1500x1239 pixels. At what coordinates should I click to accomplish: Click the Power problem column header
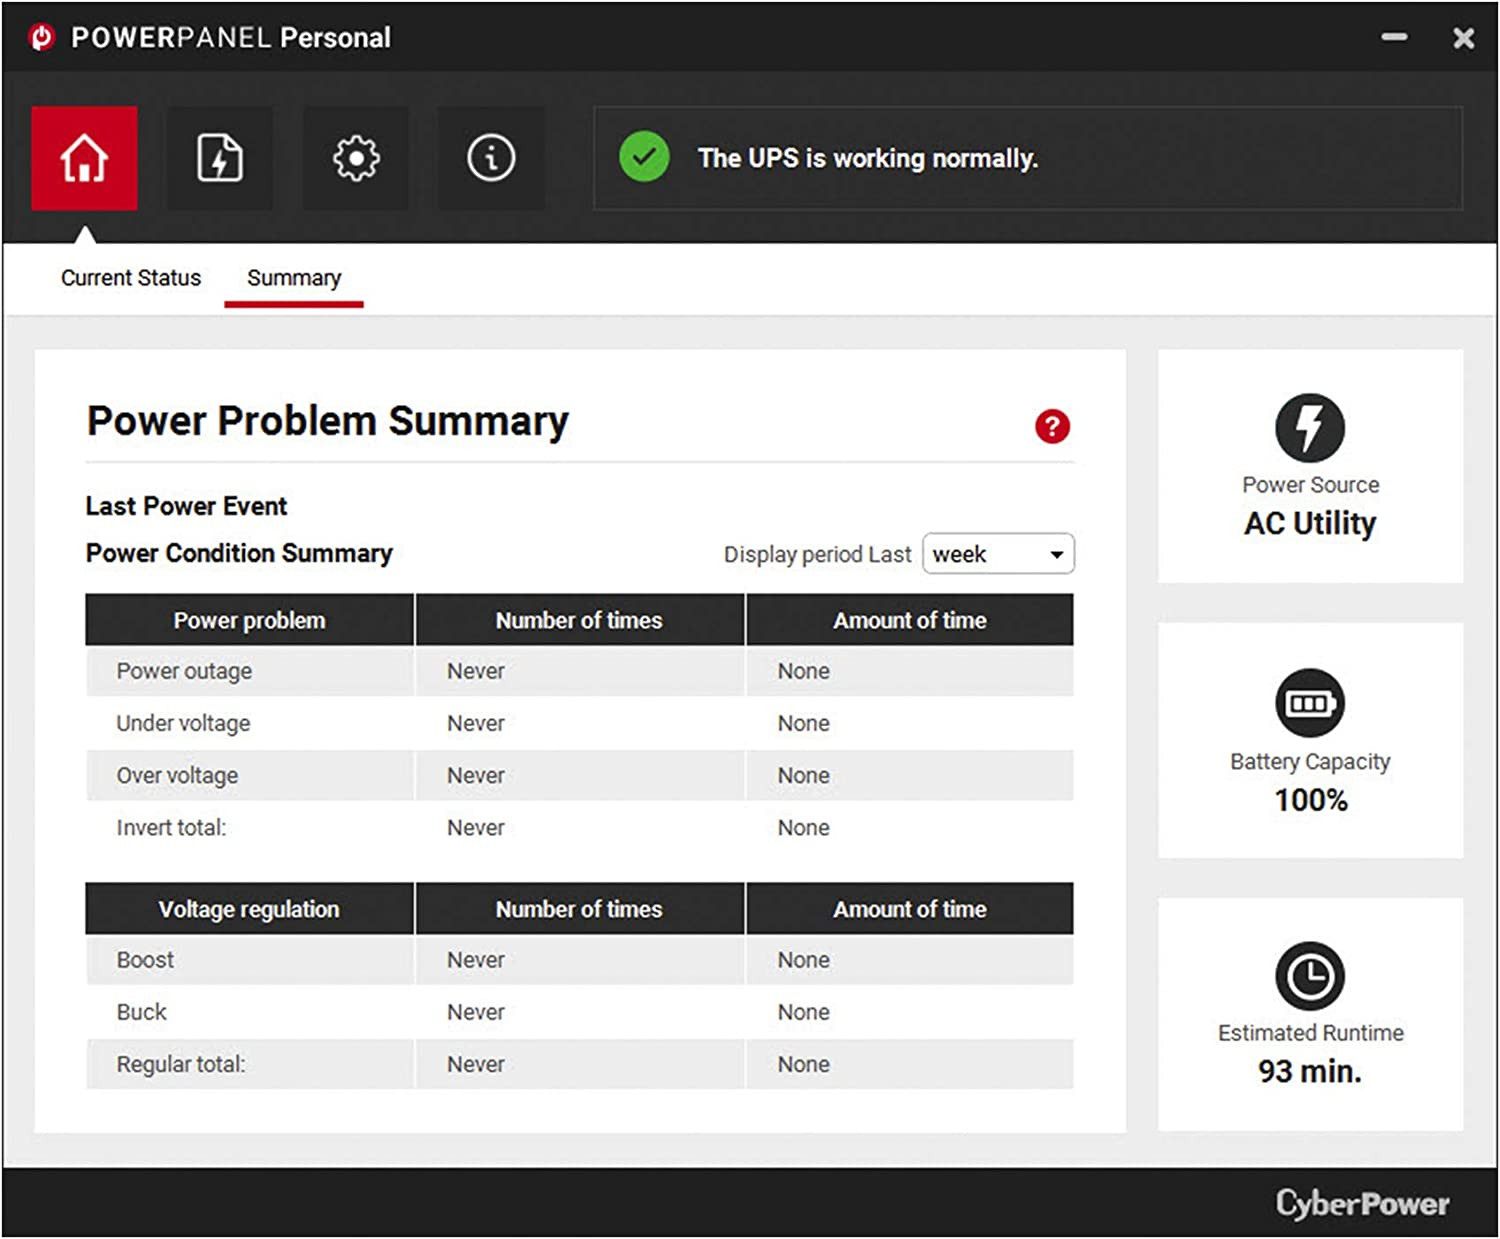[249, 620]
